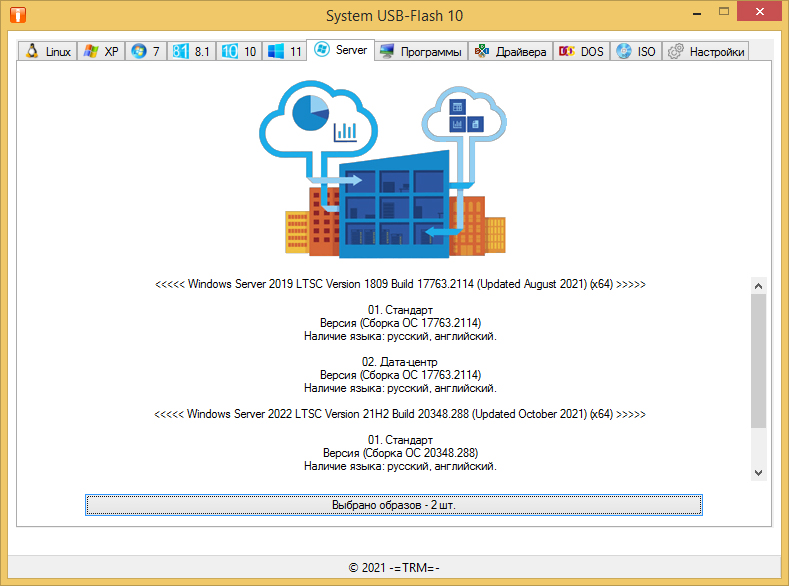The height and width of the screenshot is (586, 789).
Task: Select Windows Server 2019 02. Дата-центр edition
Action: [x=400, y=361]
